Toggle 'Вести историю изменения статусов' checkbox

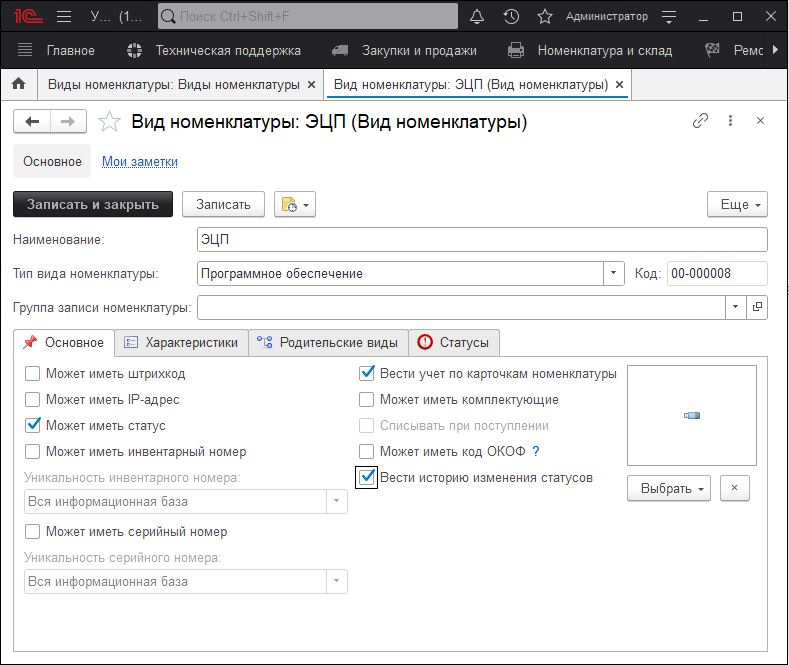(367, 478)
